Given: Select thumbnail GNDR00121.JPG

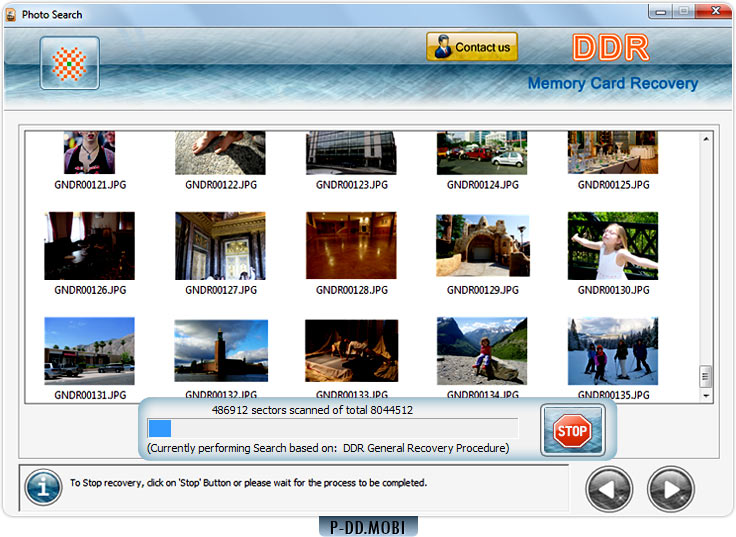Looking at the screenshot, I should pos(89,153).
